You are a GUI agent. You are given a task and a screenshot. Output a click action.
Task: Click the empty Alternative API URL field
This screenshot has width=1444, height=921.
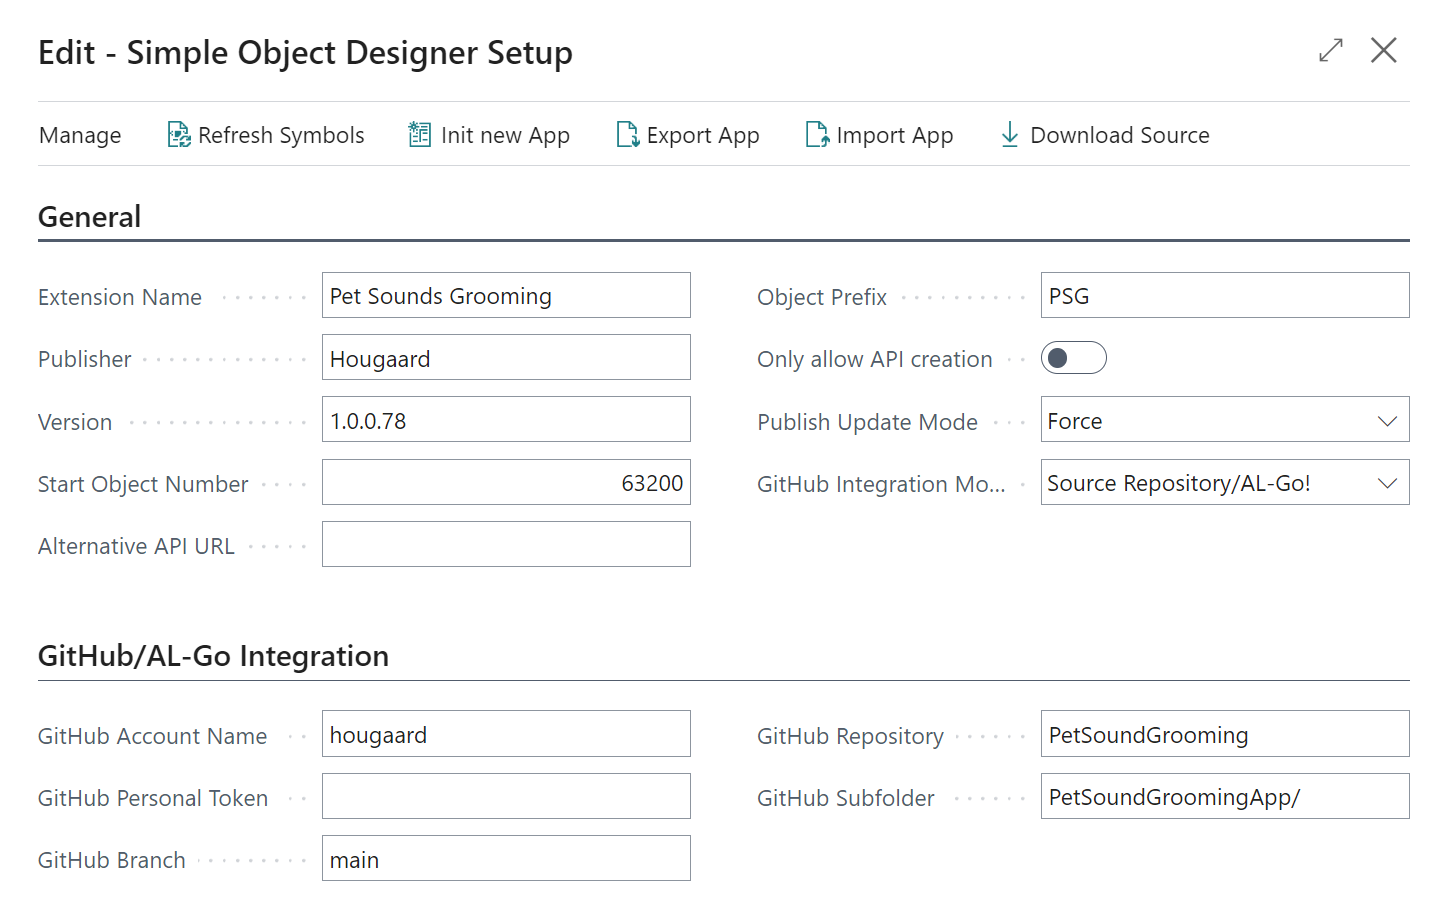(x=505, y=544)
